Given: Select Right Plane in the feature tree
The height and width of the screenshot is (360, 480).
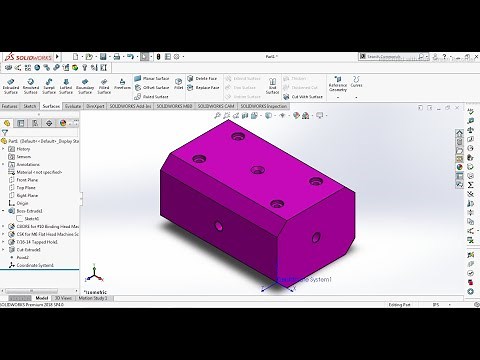Looking at the screenshot, I should [x=23, y=195].
